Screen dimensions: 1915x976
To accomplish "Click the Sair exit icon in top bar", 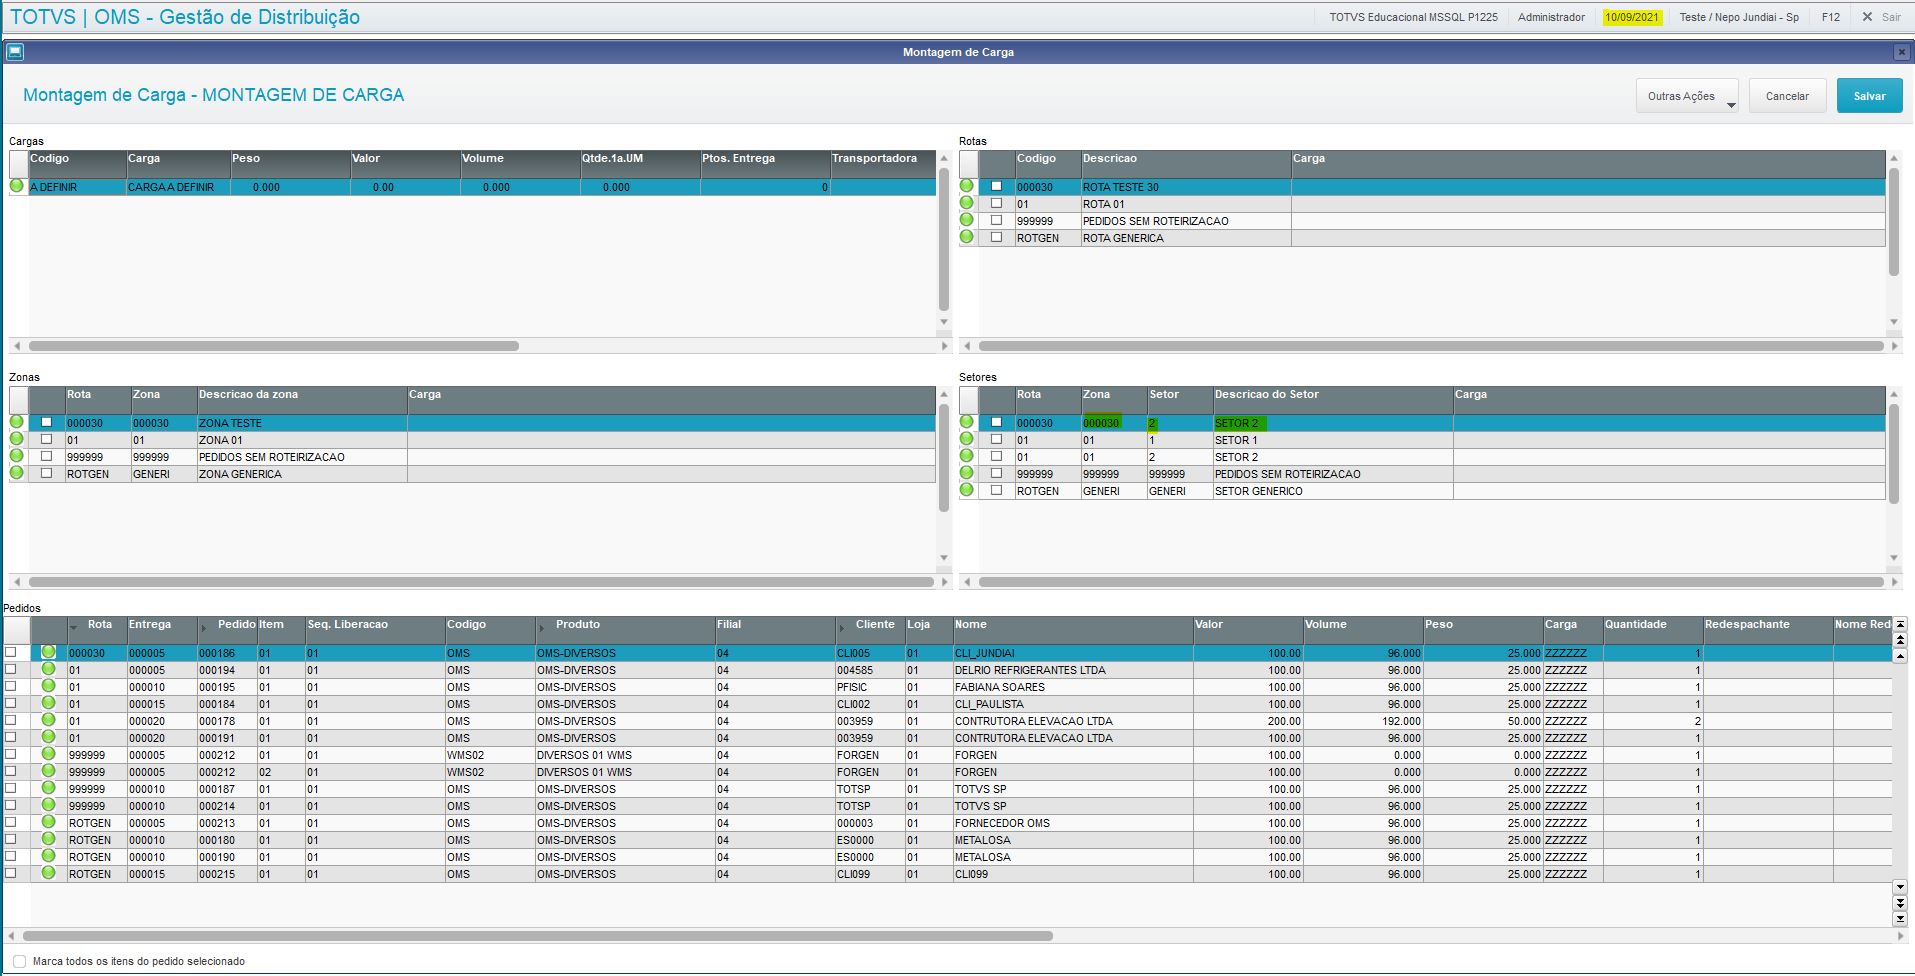I will [1867, 17].
